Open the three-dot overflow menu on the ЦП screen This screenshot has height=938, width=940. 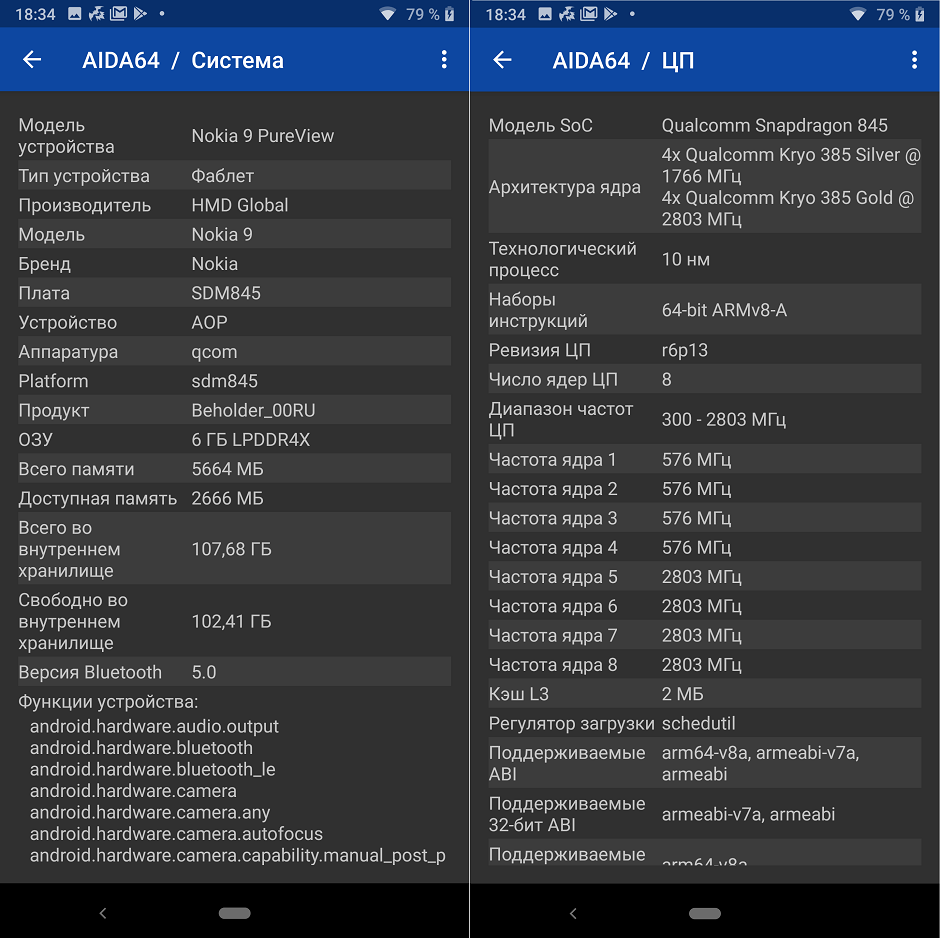[x=914, y=59]
